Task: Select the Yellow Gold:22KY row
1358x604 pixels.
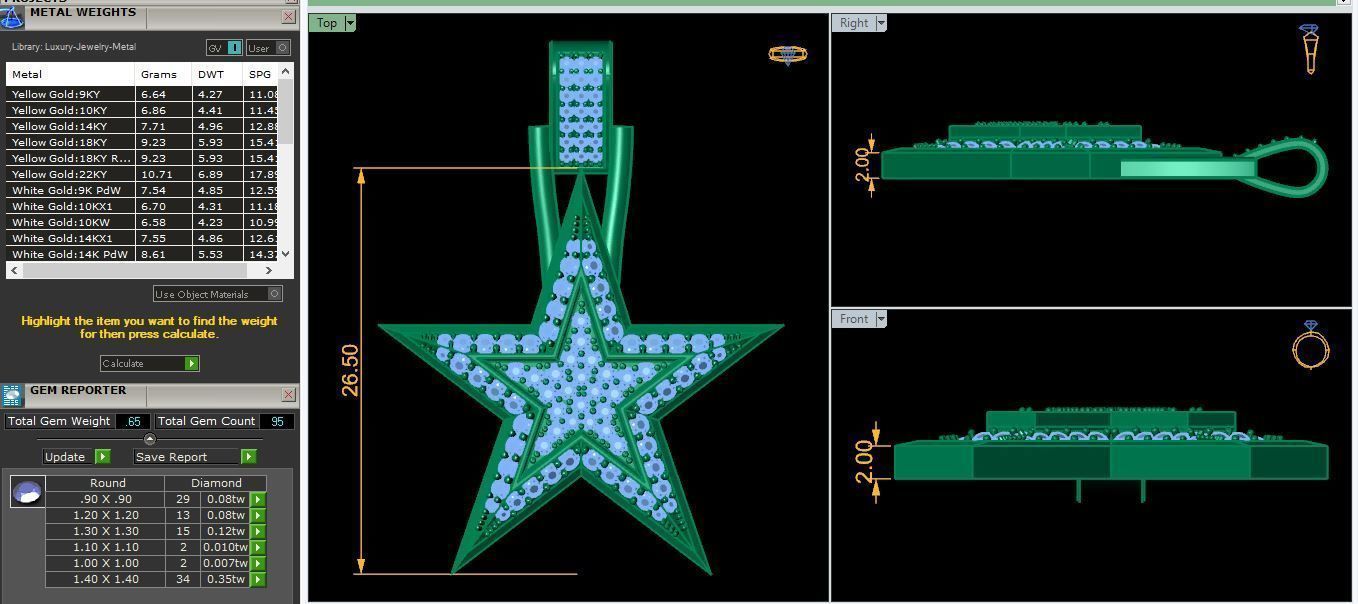Action: [142, 174]
